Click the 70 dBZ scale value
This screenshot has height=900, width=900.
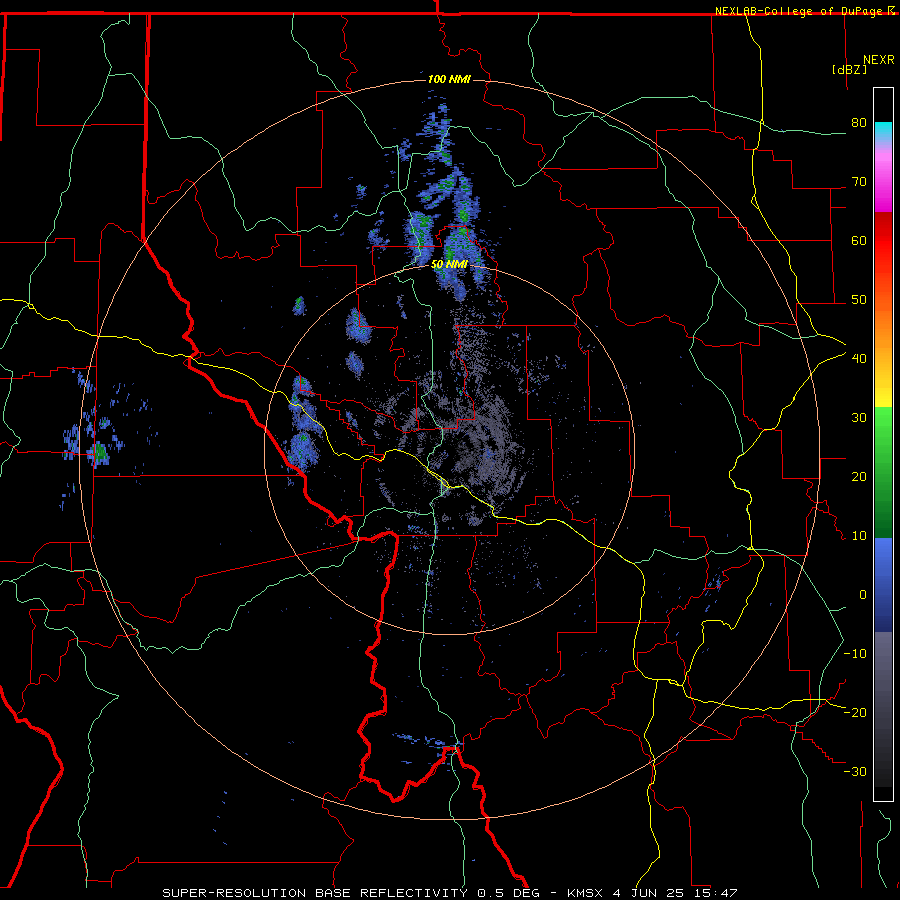point(859,182)
